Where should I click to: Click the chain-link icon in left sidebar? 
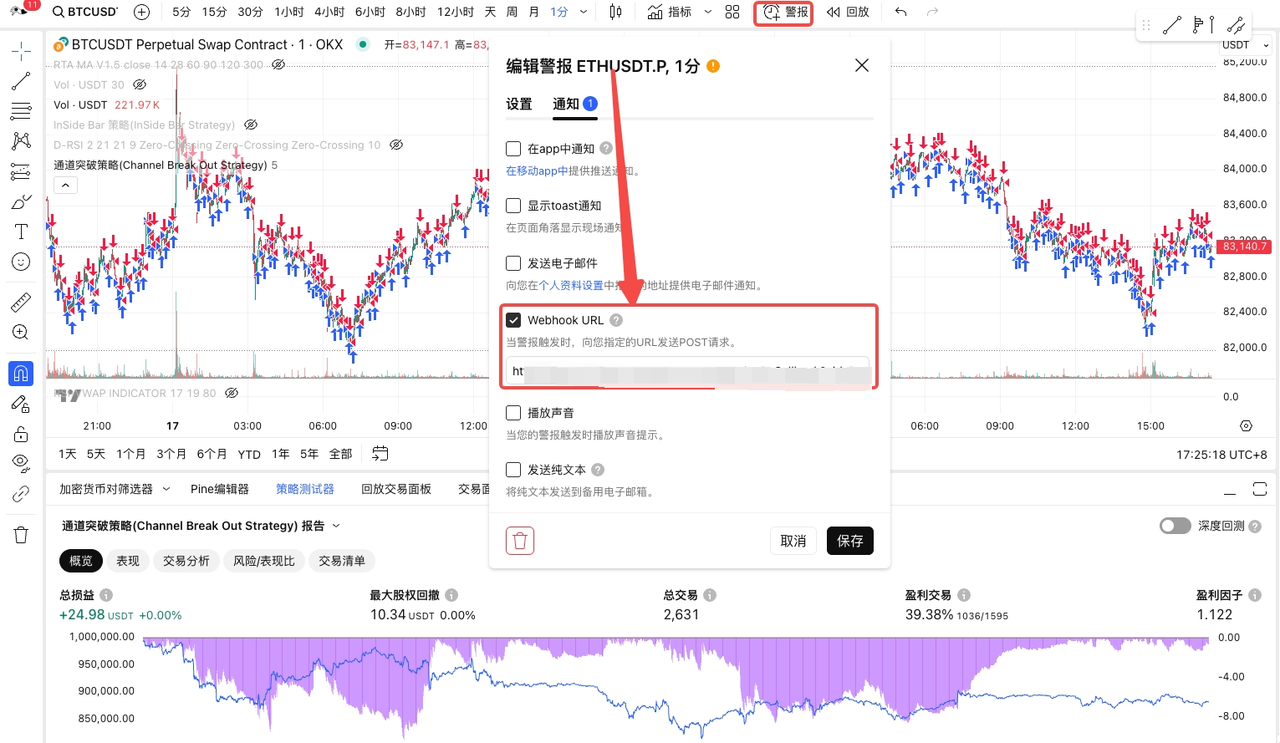point(21,494)
